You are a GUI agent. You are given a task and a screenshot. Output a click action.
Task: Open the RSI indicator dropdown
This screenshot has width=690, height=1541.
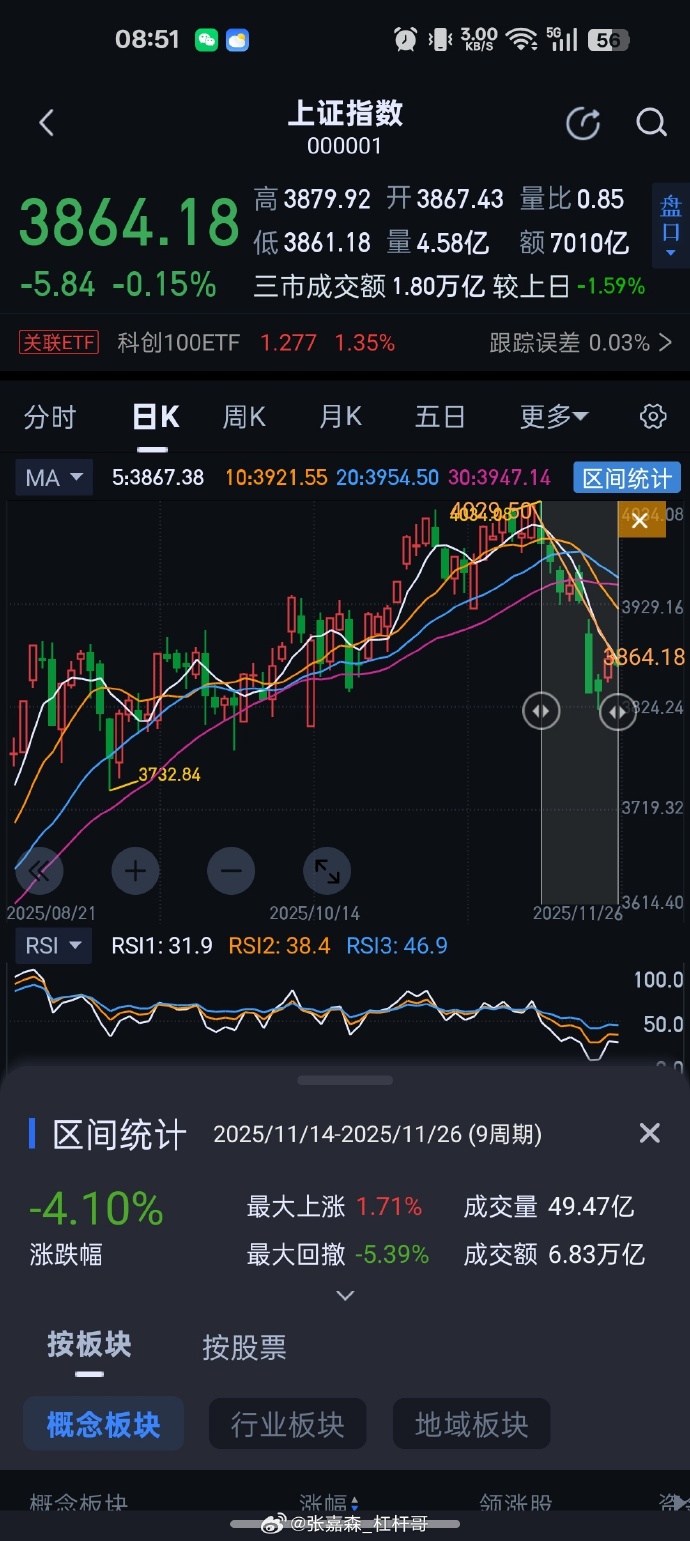(53, 946)
